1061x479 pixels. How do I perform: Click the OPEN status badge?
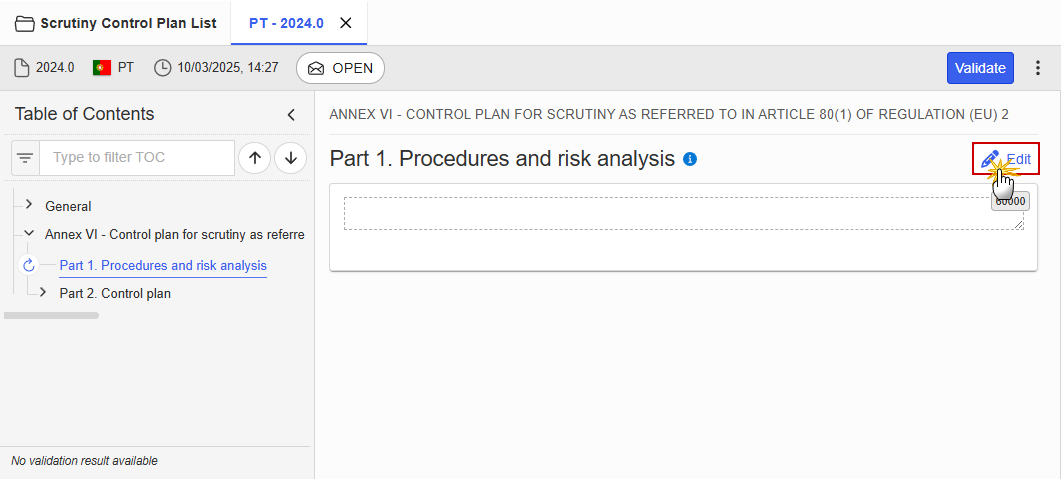tap(340, 68)
